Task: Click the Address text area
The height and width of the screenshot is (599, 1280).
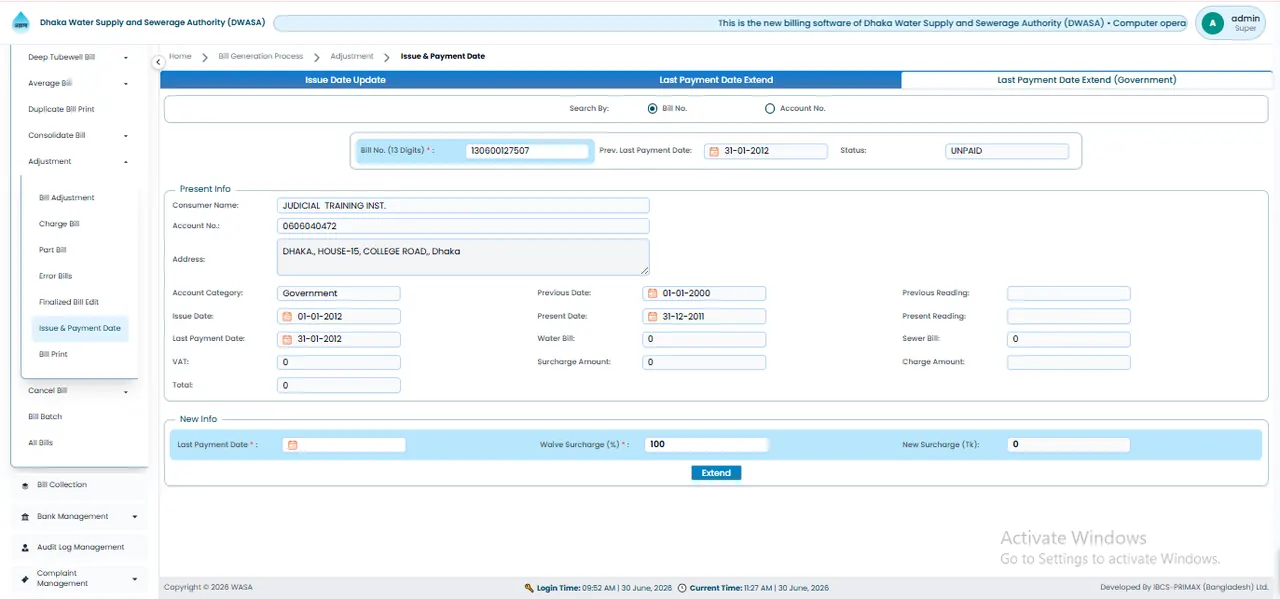Action: pos(464,257)
